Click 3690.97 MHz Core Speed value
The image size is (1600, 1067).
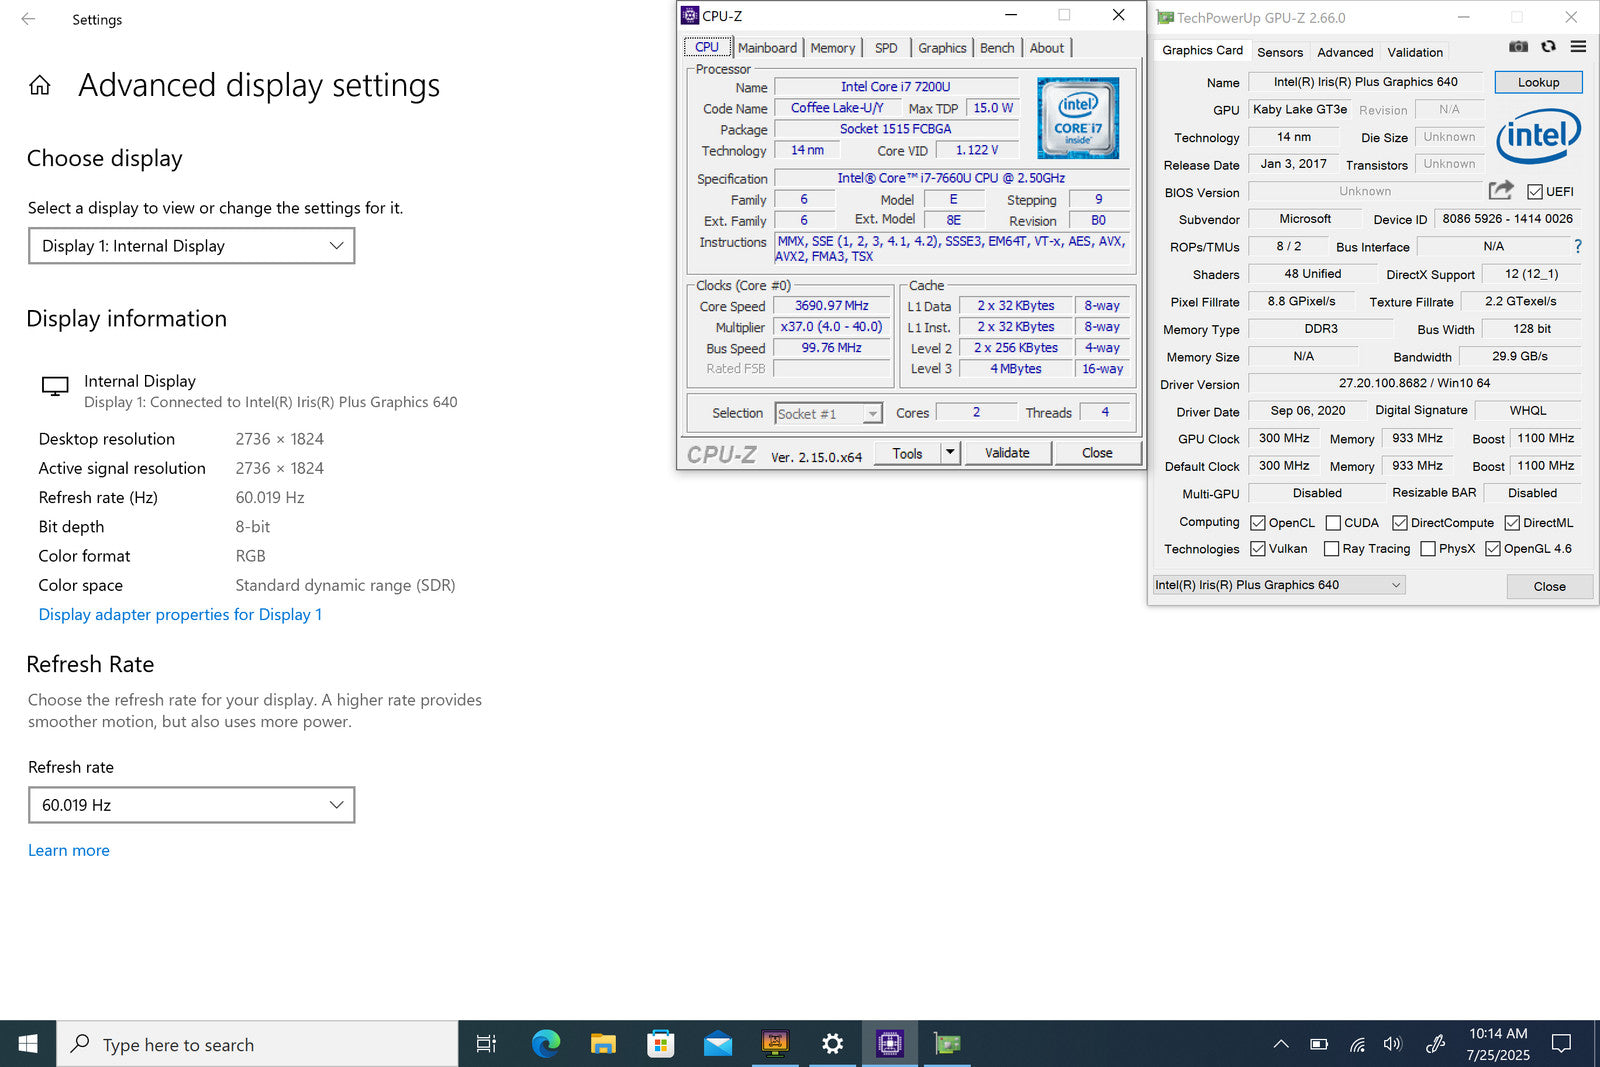[x=832, y=306]
